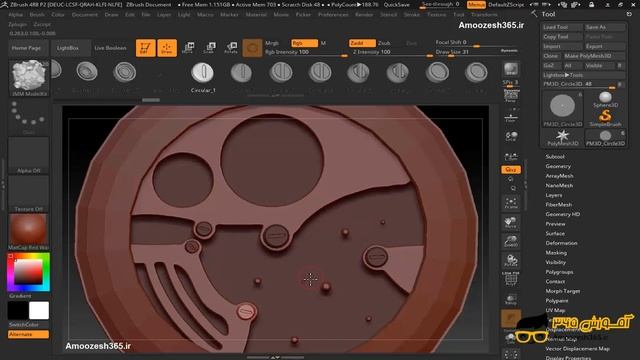This screenshot has width=640, height=360.
Task: Open the Zplugin menu
Action: [x=18, y=24]
